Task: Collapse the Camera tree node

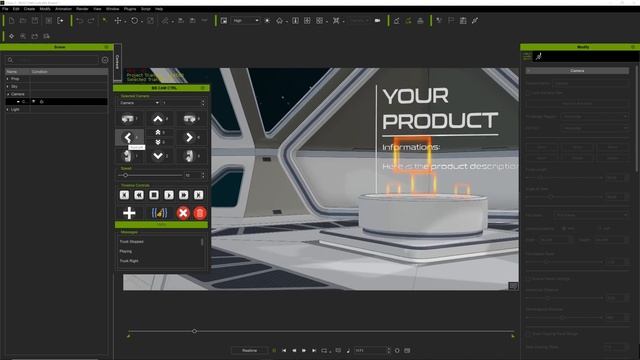Action: click(x=8, y=94)
